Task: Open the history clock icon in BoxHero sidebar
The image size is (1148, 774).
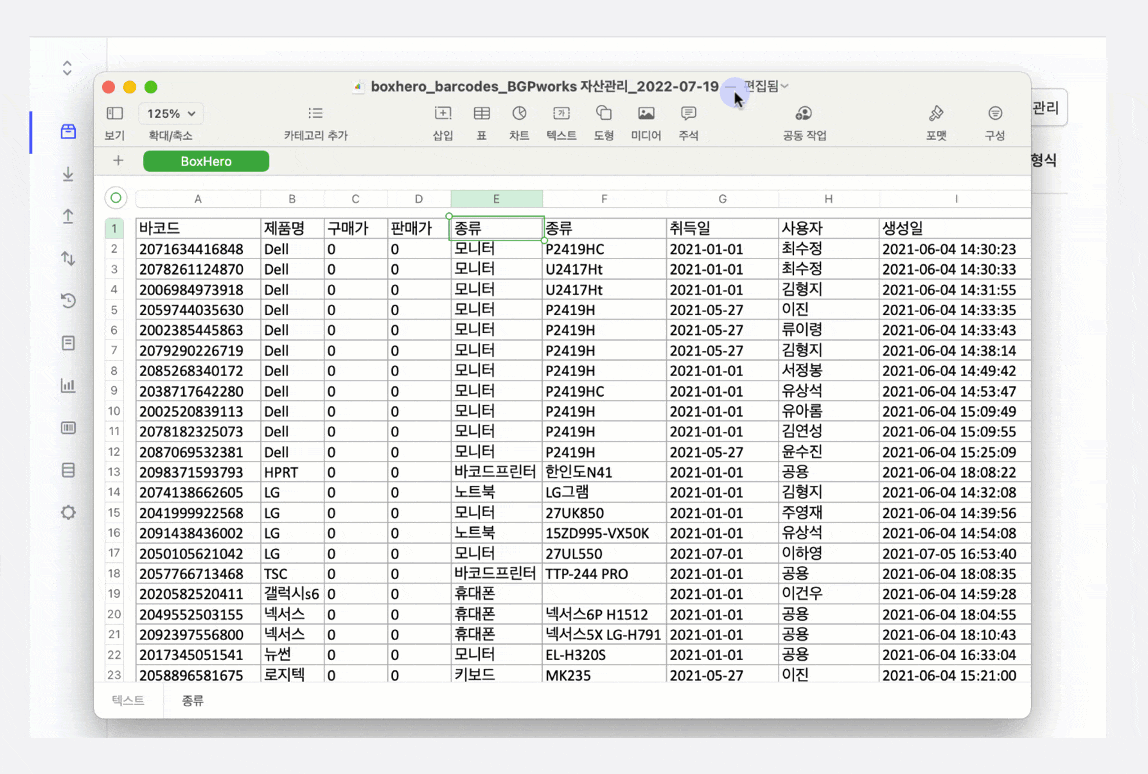Action: [68, 300]
